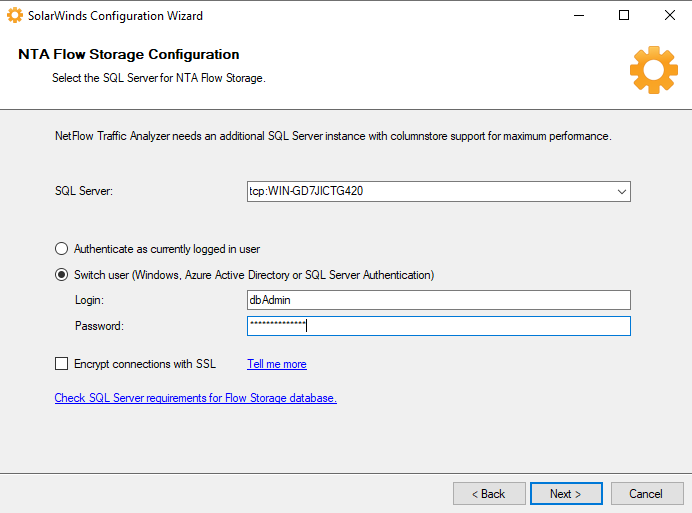Minimize the Configuration Wizard window
The width and height of the screenshot is (692, 513).
578,16
